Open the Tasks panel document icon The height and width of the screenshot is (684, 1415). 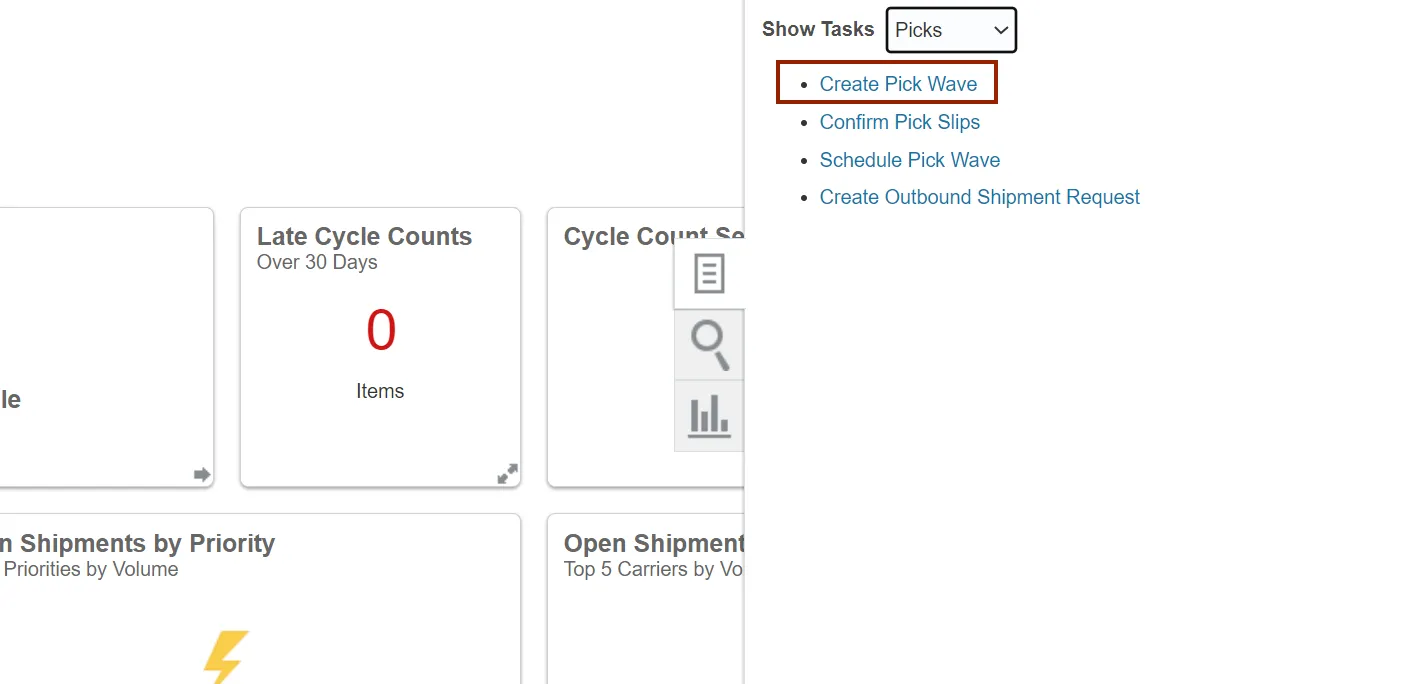(709, 274)
